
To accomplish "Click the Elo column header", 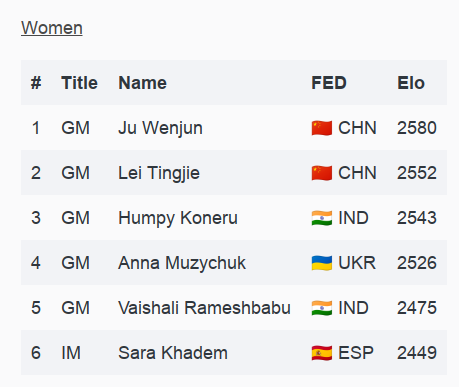I will click(411, 83).
